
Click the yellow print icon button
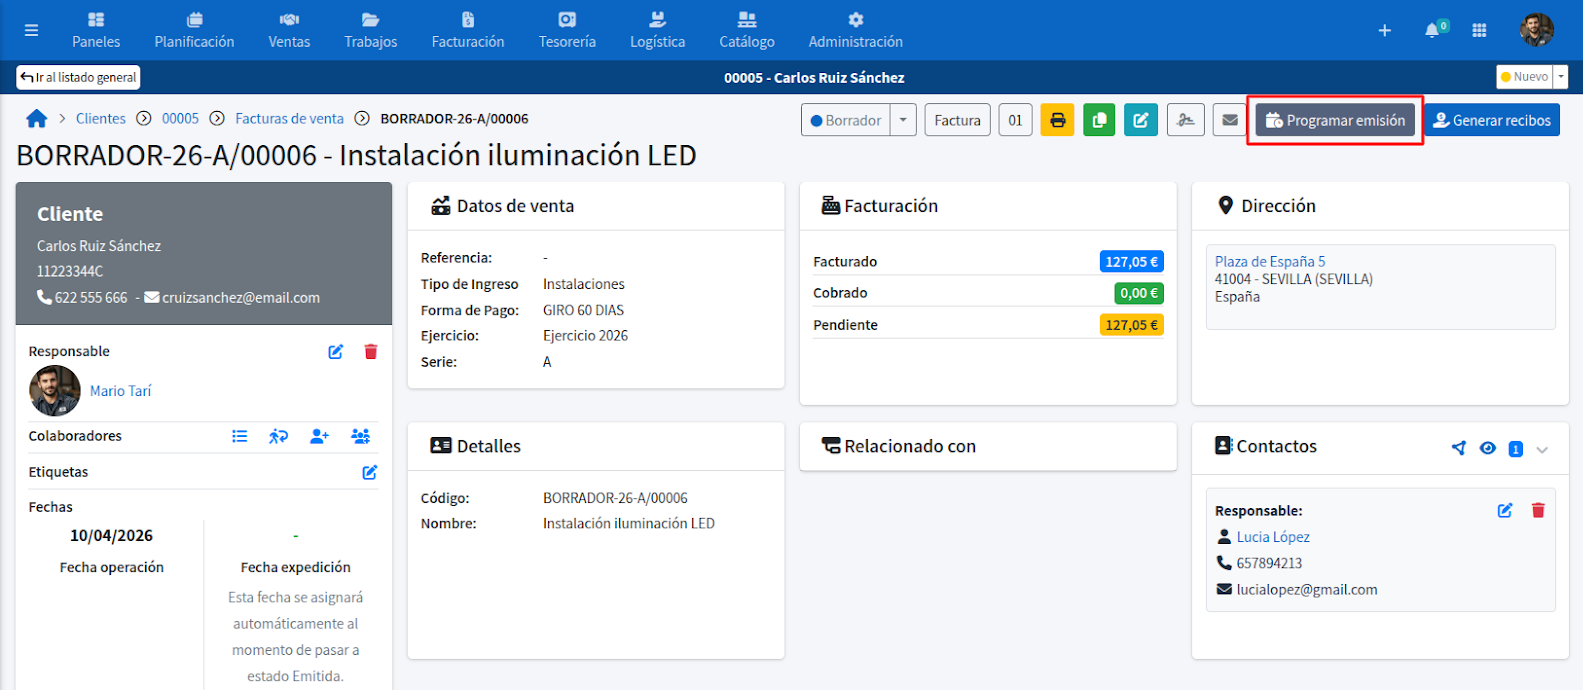(1057, 120)
